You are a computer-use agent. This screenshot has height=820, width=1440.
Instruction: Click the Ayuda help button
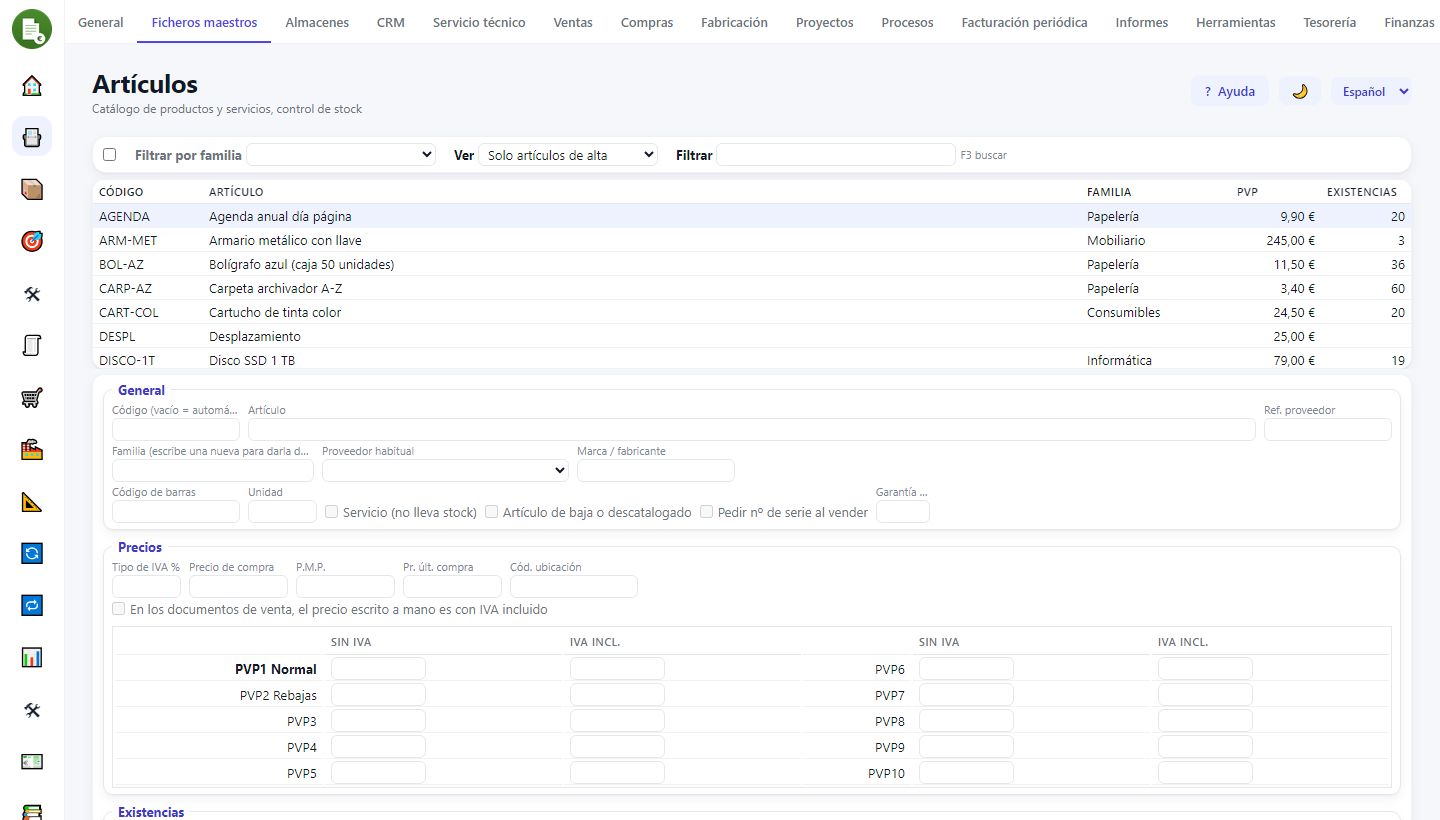coord(1230,91)
